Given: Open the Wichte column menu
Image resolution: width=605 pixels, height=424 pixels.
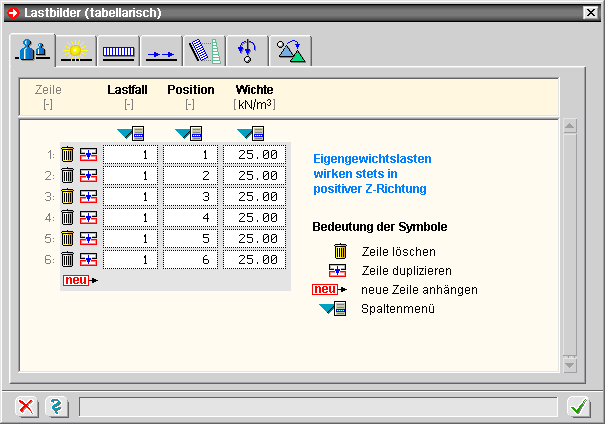Looking at the screenshot, I should [251, 132].
